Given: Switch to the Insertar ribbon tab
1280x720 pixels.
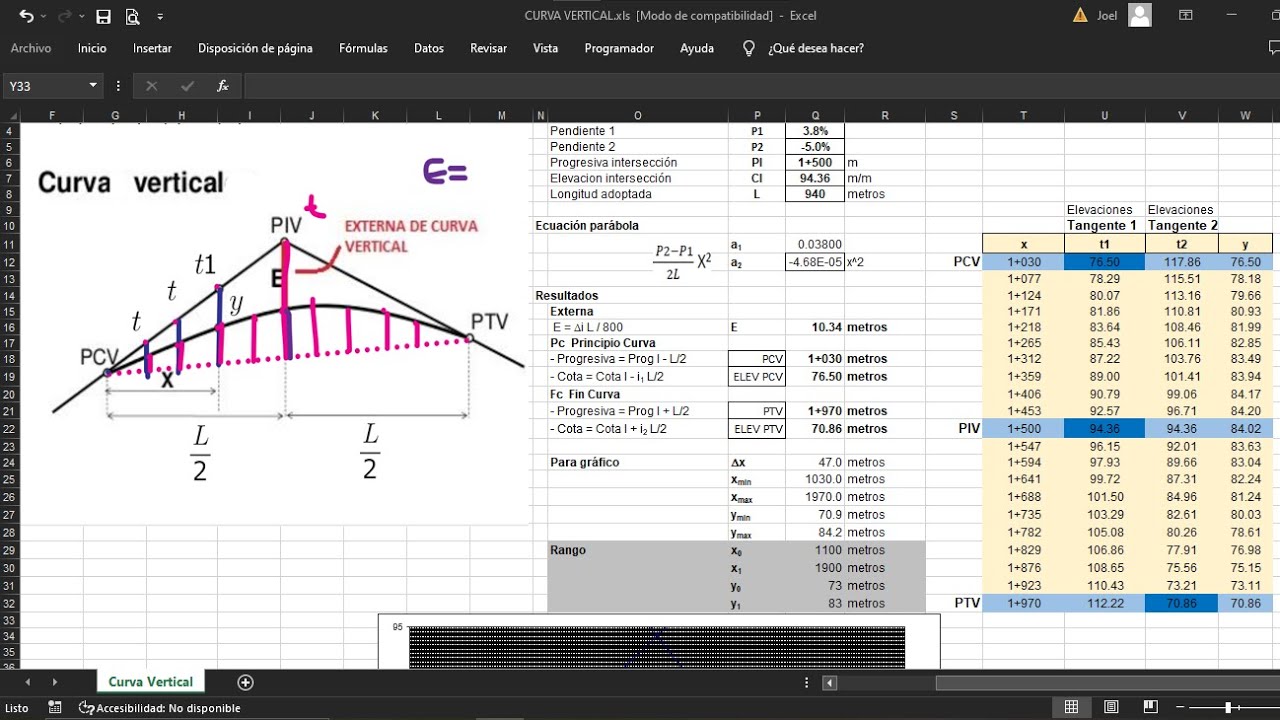Looking at the screenshot, I should [152, 48].
